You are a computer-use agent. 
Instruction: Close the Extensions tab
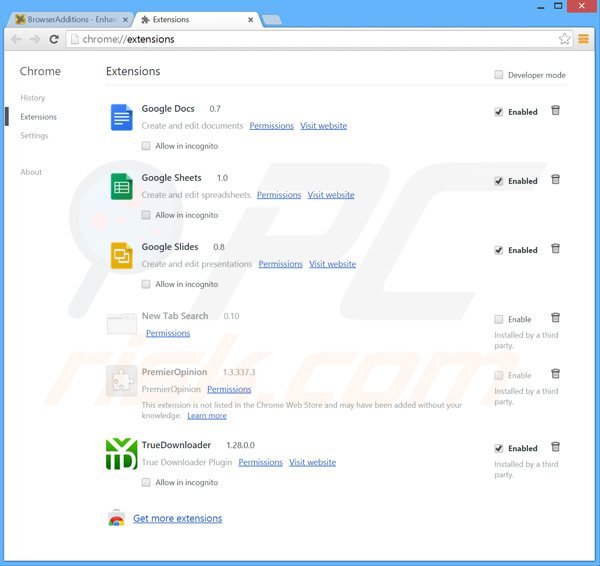tap(250, 20)
